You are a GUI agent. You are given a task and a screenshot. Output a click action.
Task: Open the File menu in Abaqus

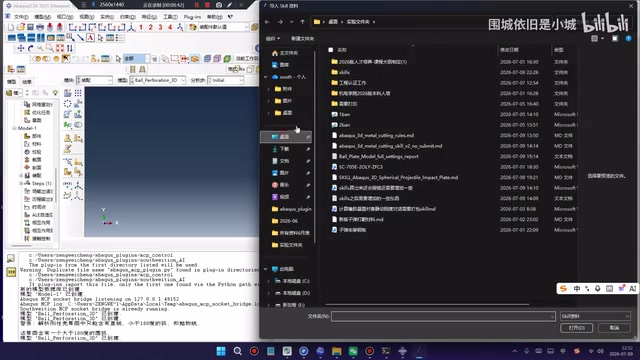click(21, 17)
